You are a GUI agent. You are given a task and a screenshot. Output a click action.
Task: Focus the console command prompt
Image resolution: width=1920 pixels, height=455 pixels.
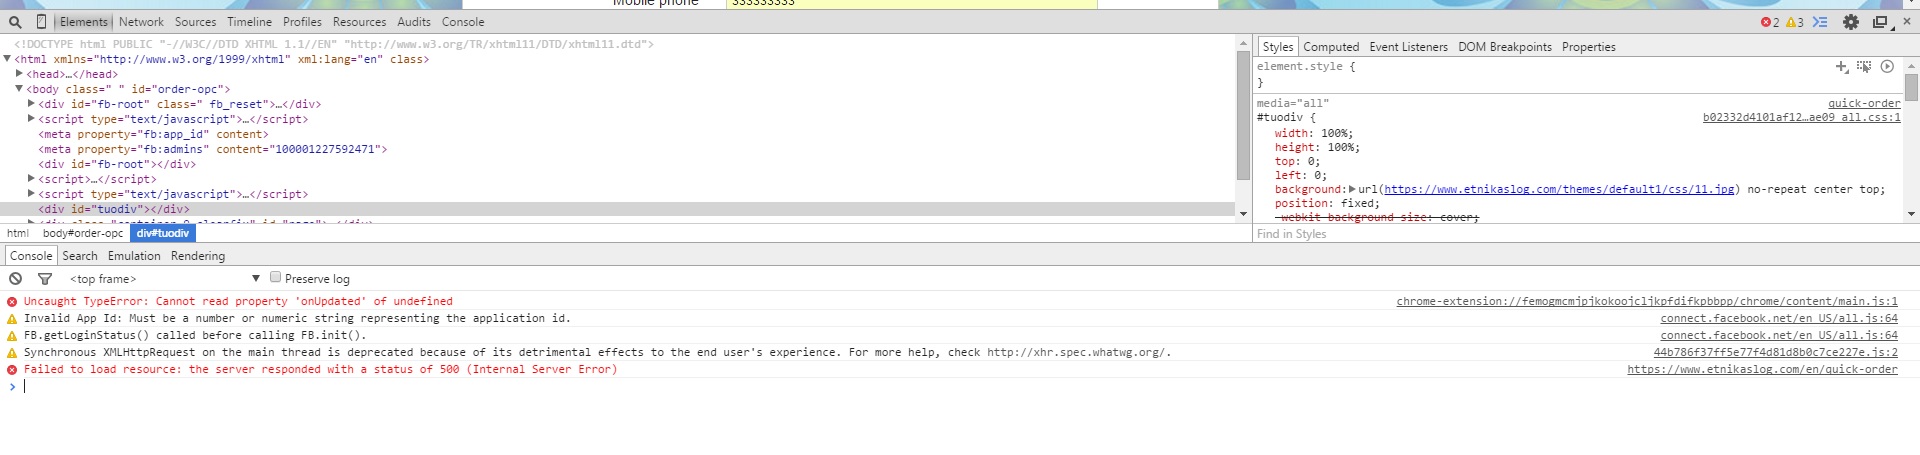tap(960, 386)
